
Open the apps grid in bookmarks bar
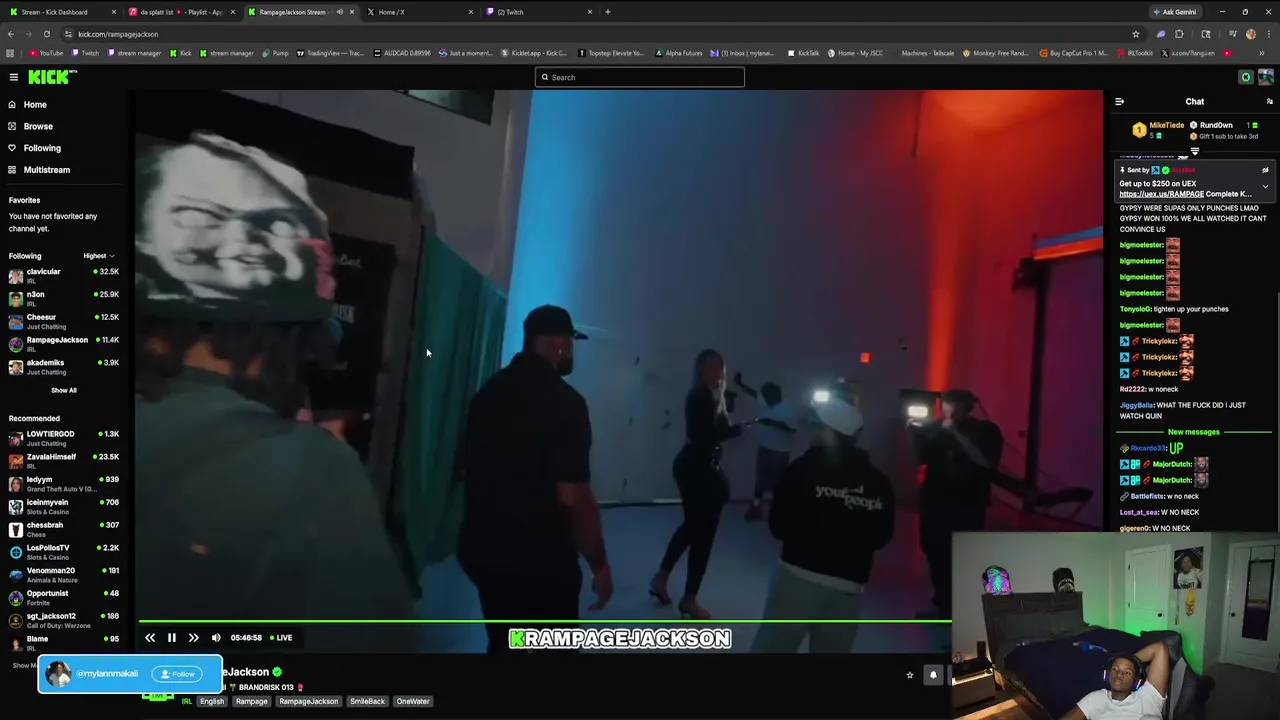pos(10,53)
